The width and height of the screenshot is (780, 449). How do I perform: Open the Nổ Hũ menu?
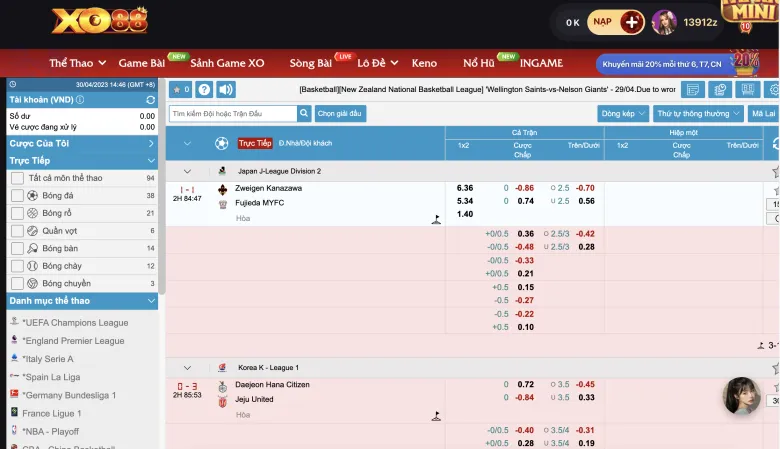tap(479, 63)
